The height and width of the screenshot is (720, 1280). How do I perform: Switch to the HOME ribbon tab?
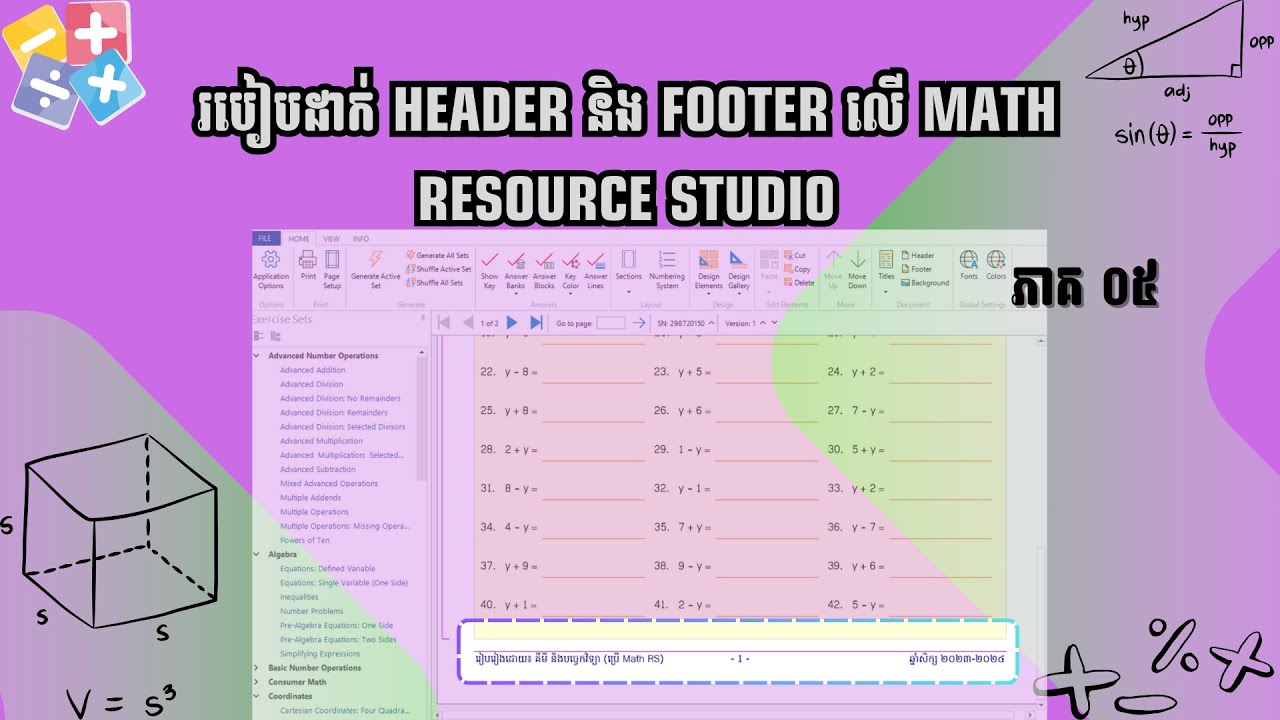coord(299,239)
